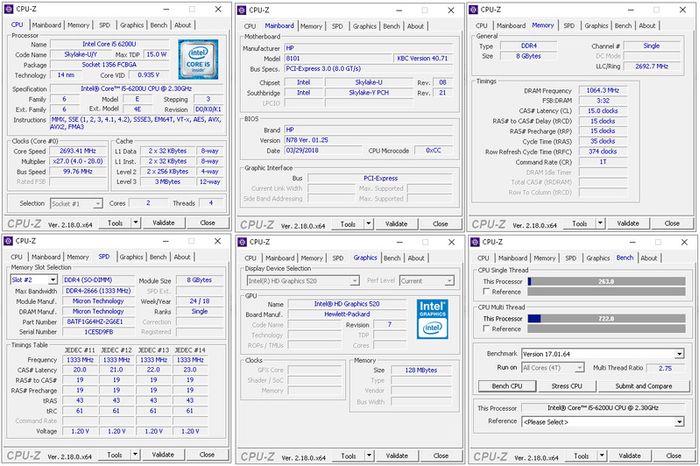This screenshot has height=466, width=700.
Task: Click Part Number 8ATF1G64HZ-2G6E1 field
Action: coord(98,321)
